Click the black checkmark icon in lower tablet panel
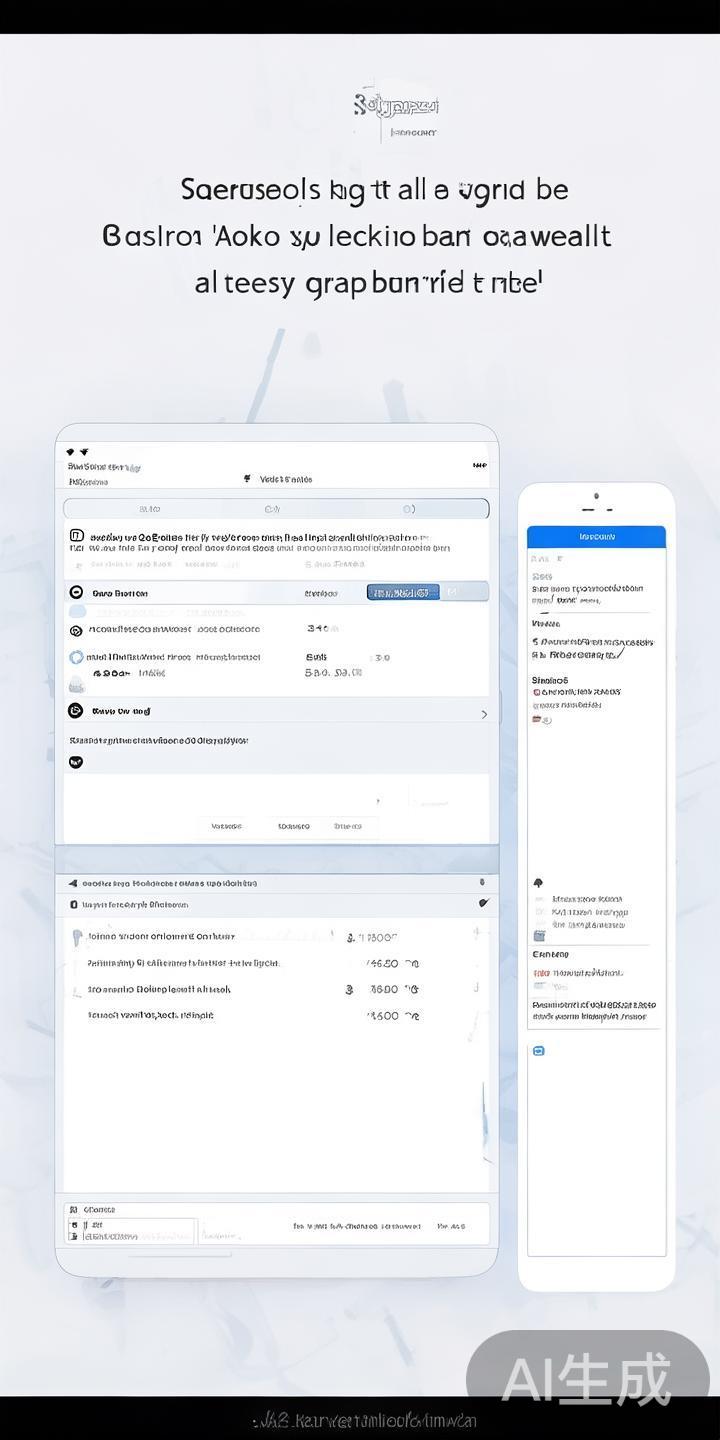The image size is (720, 1440). point(484,903)
